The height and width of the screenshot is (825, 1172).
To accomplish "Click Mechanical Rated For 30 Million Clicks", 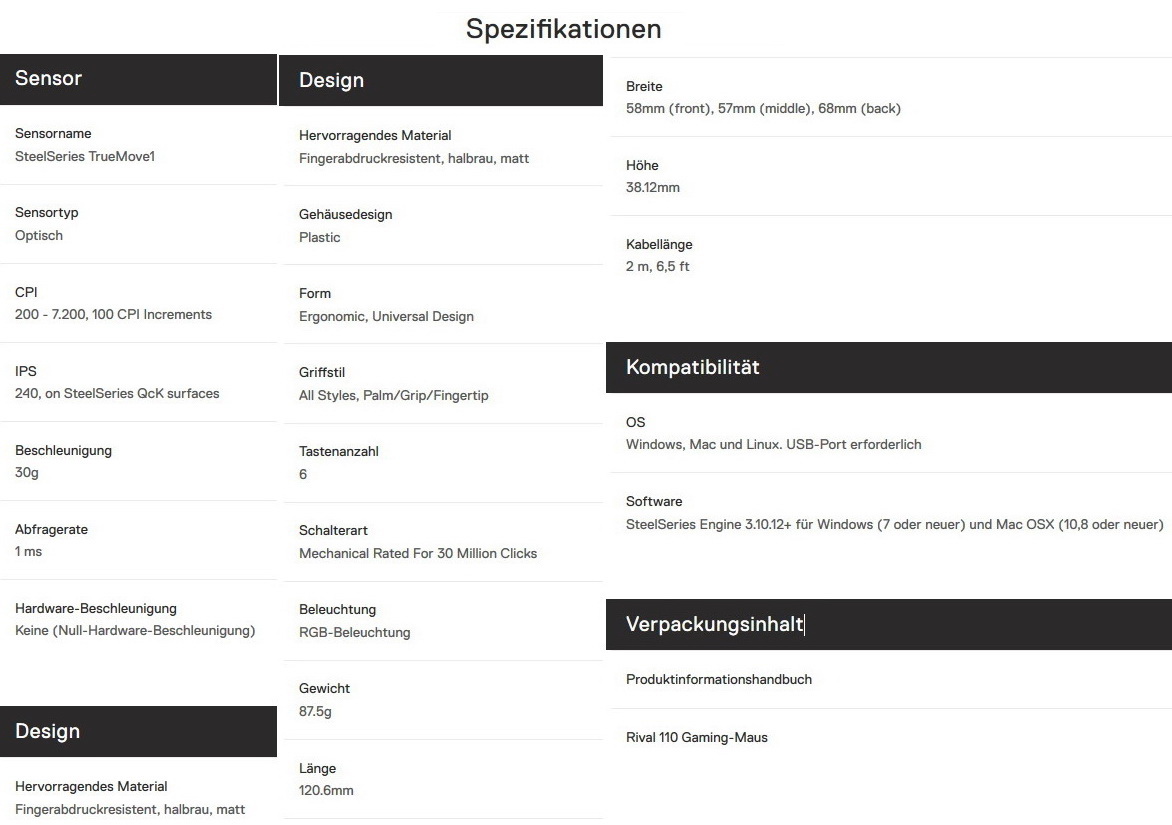I will point(417,553).
